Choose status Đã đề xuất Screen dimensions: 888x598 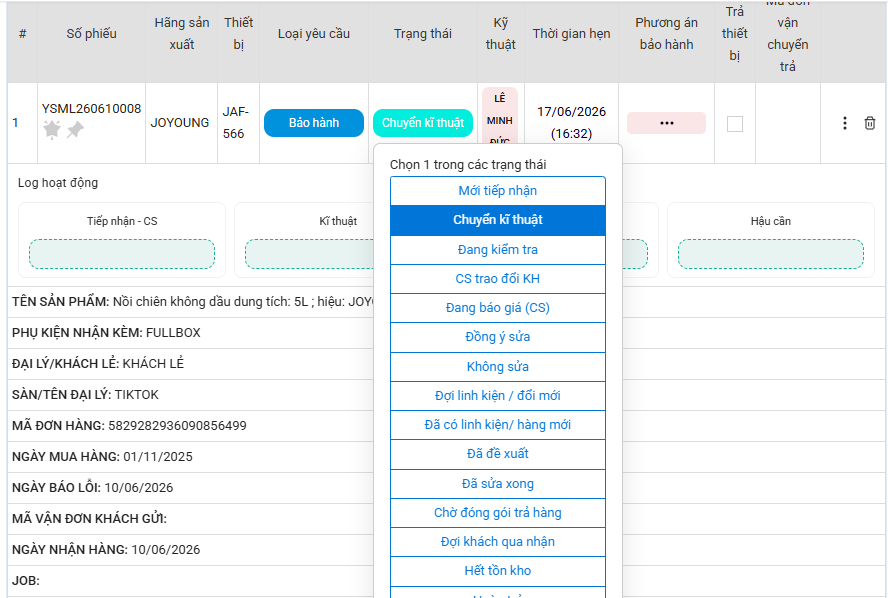click(498, 454)
